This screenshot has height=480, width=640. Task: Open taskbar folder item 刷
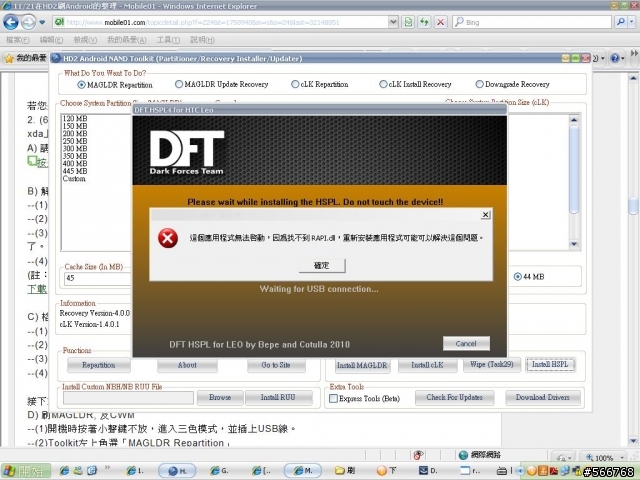click(x=345, y=471)
